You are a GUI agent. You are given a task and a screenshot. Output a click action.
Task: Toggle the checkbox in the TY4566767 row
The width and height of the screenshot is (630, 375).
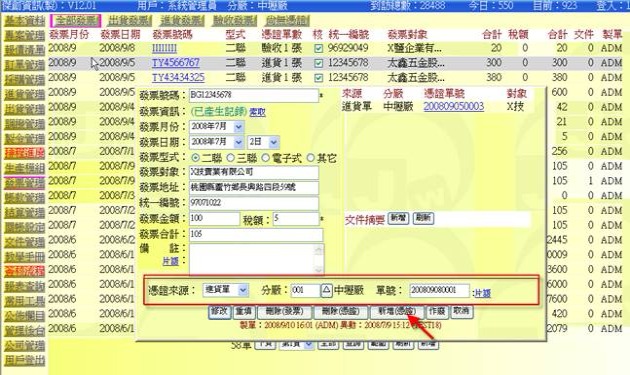pyautogui.click(x=318, y=63)
